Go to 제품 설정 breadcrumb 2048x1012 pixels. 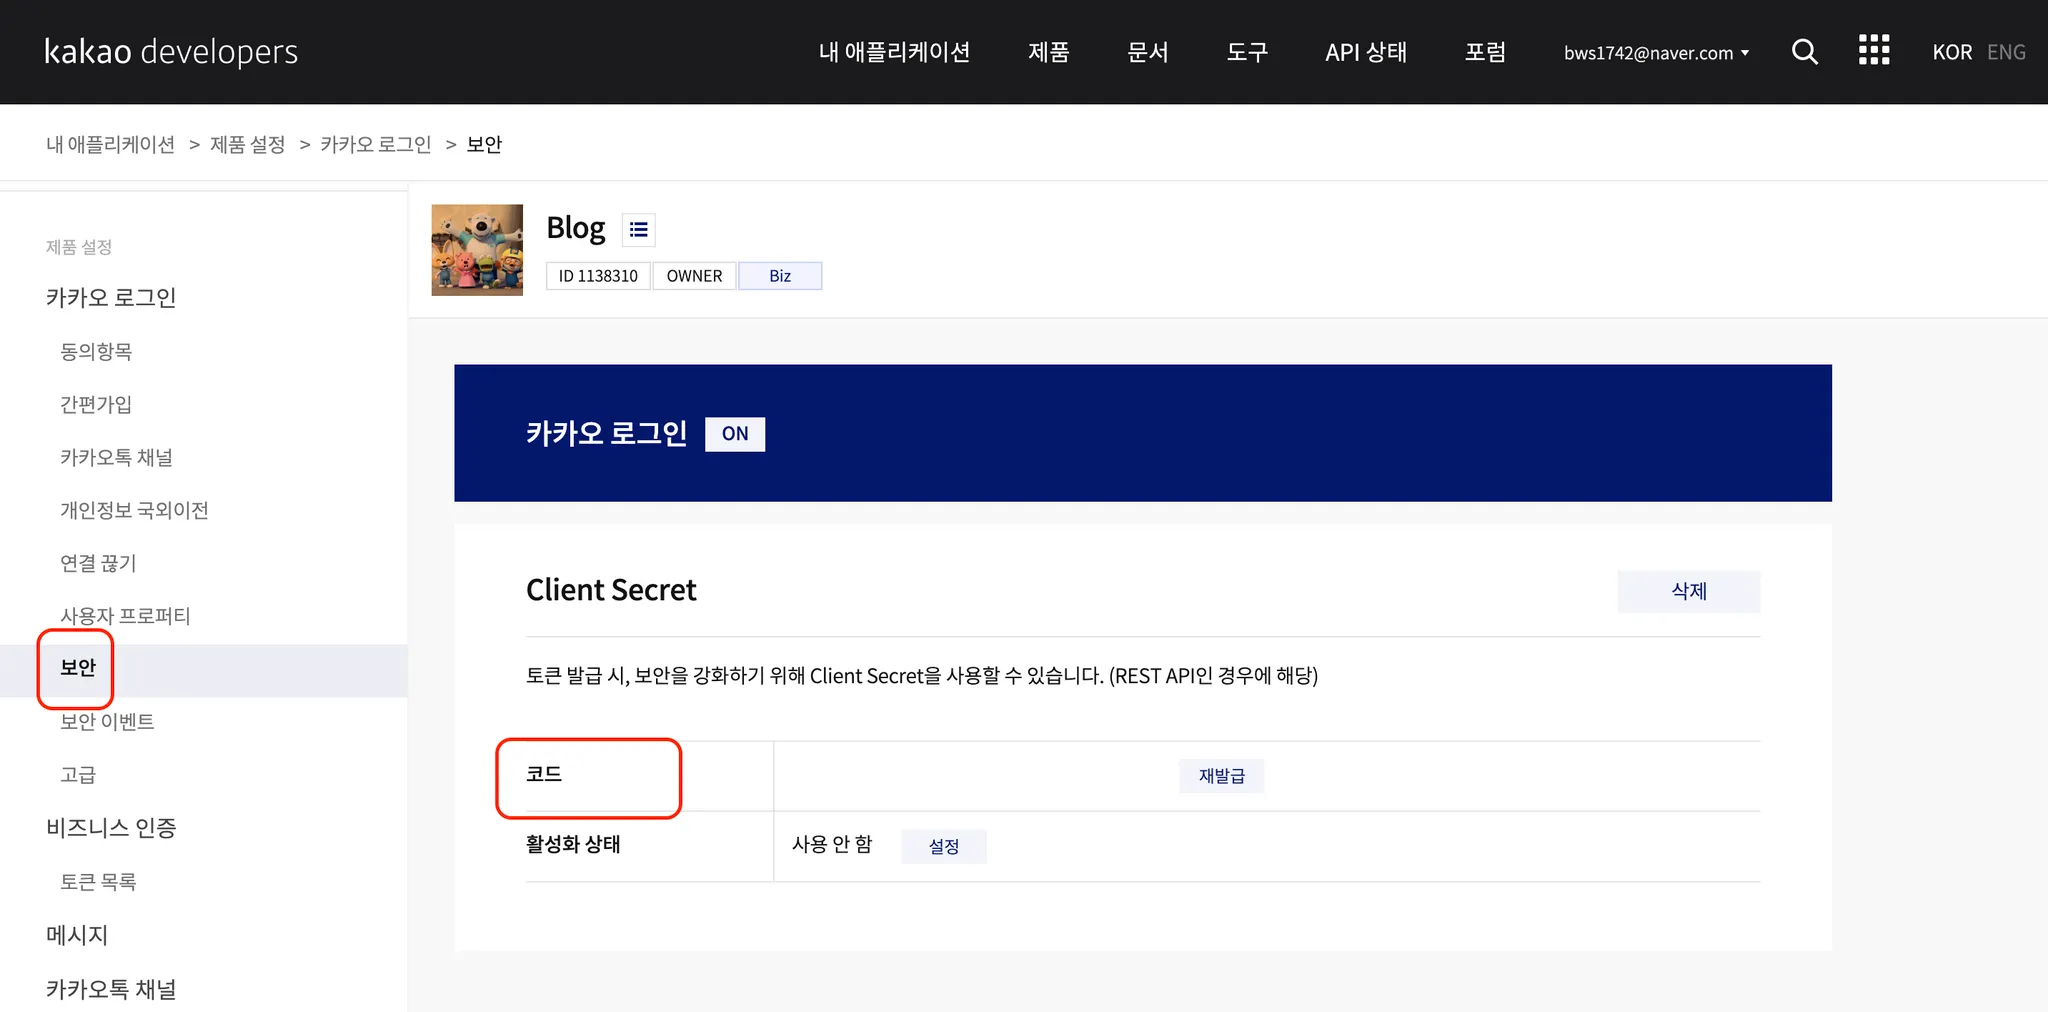point(248,145)
